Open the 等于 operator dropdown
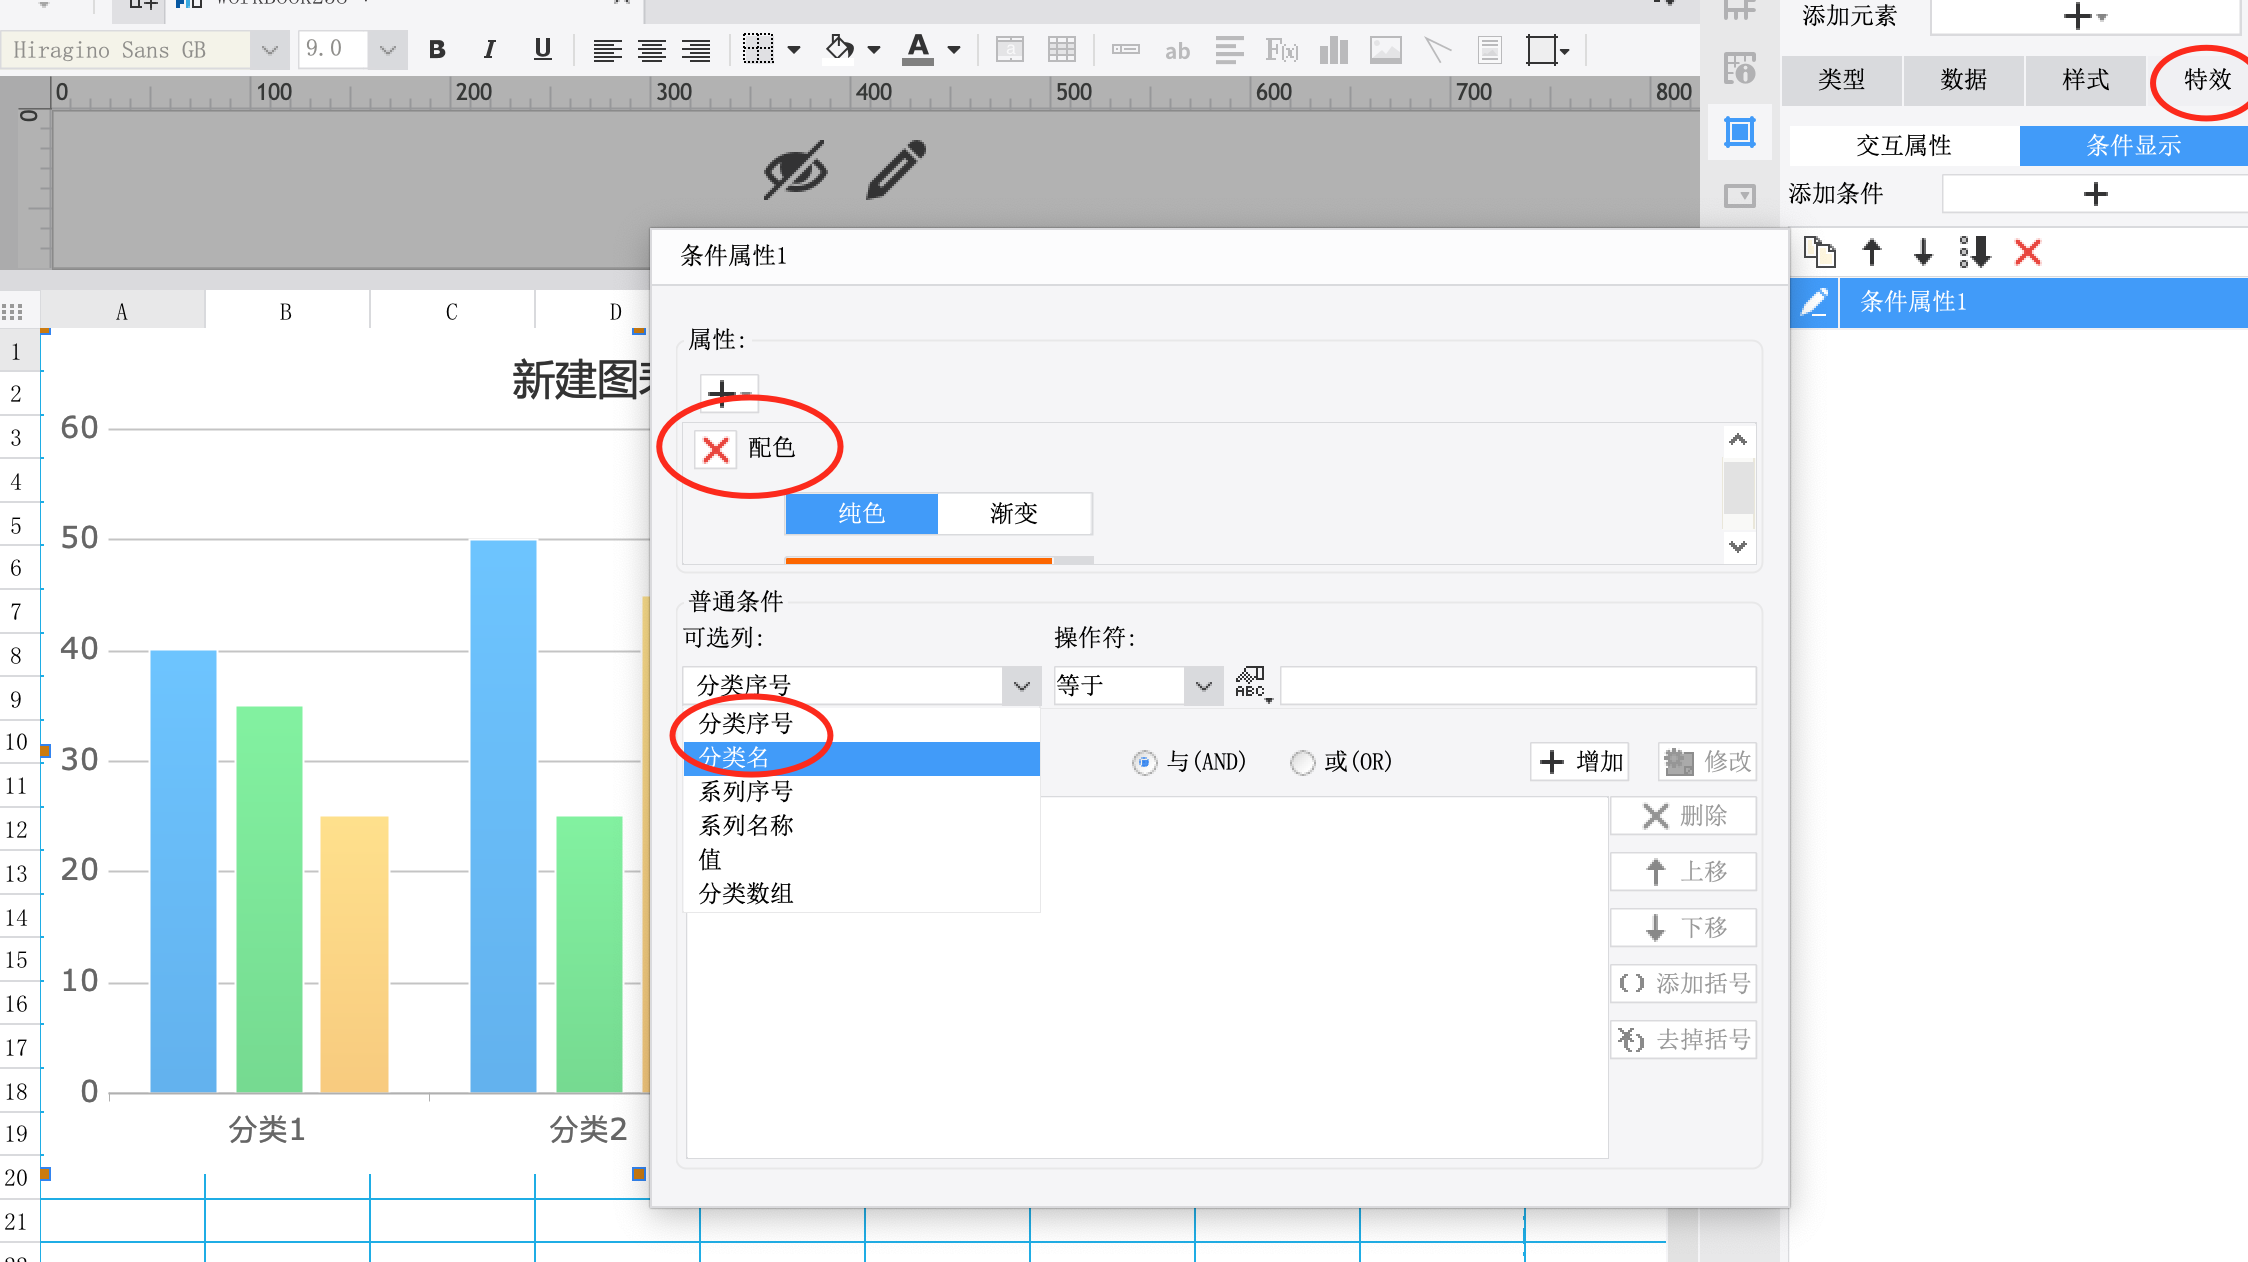The image size is (2248, 1262). tap(1204, 686)
